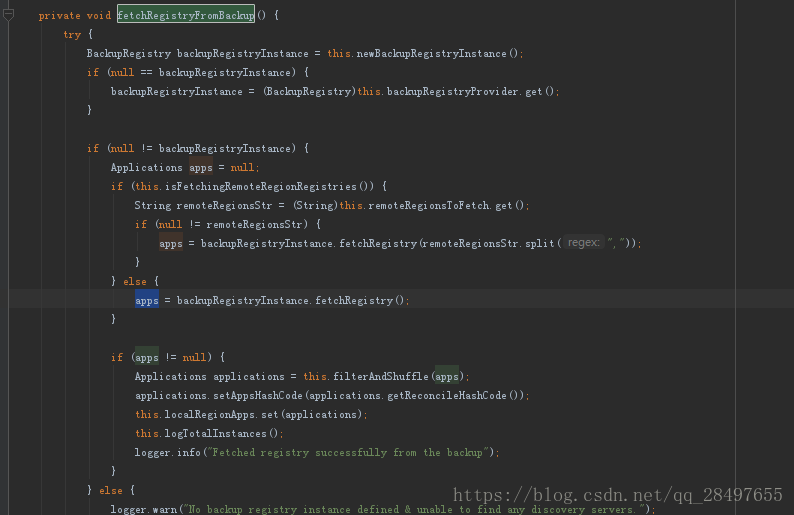Click the 'logger.info' call
Screen dimensions: 794x515
pos(168,453)
